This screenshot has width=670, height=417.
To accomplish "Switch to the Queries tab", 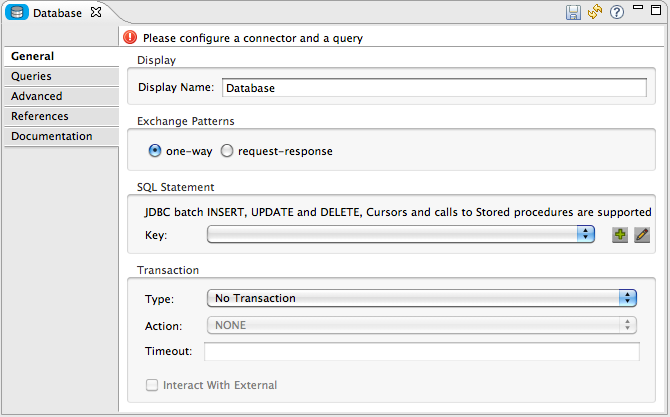I will 32,76.
